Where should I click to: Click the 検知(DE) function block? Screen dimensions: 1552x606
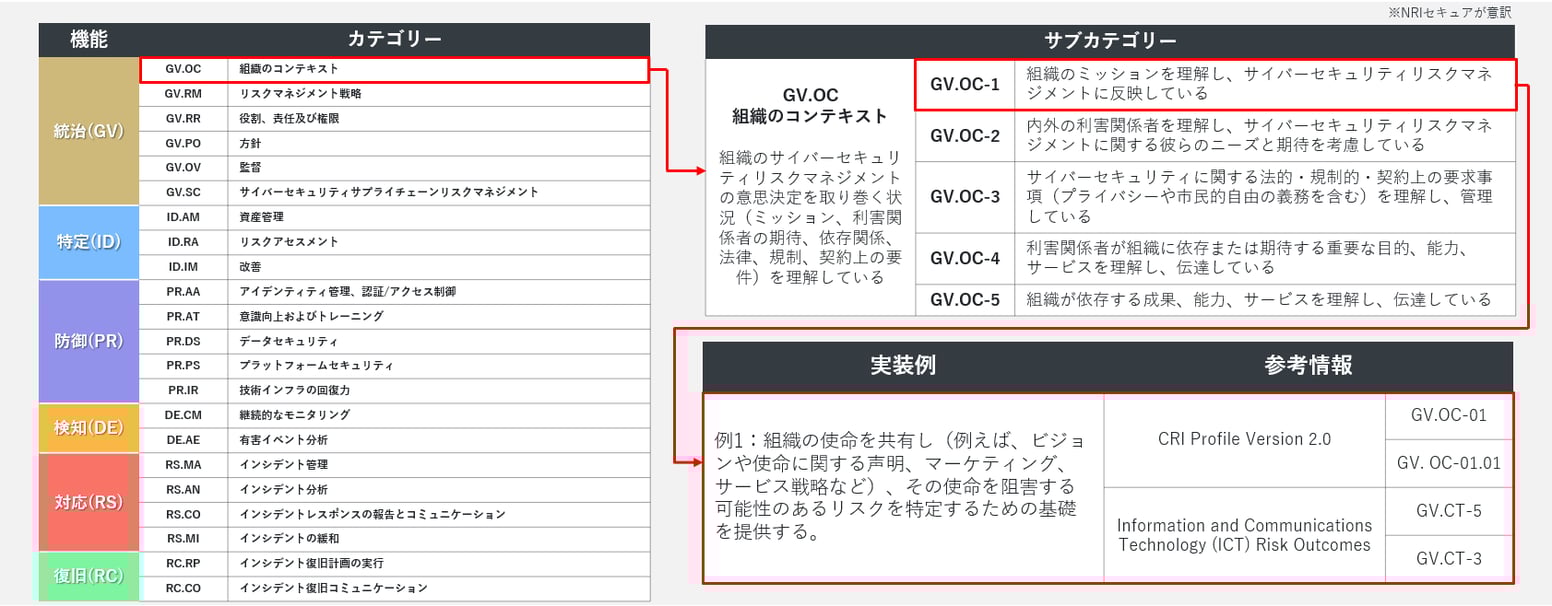89,427
